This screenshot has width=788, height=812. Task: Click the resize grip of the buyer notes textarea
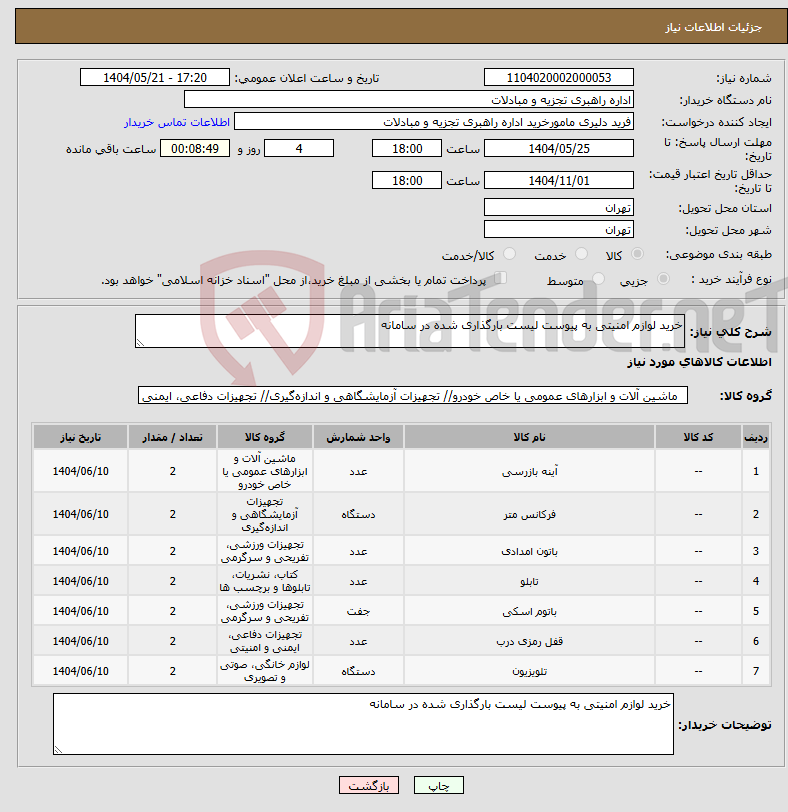point(58,749)
